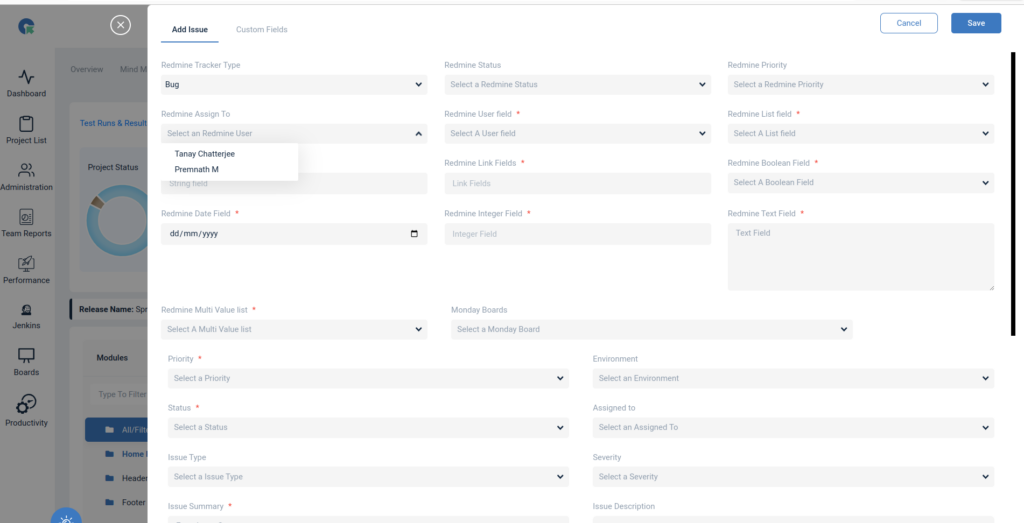Close the Add Issue panel with X icon
The width and height of the screenshot is (1024, 523).
pos(120,25)
